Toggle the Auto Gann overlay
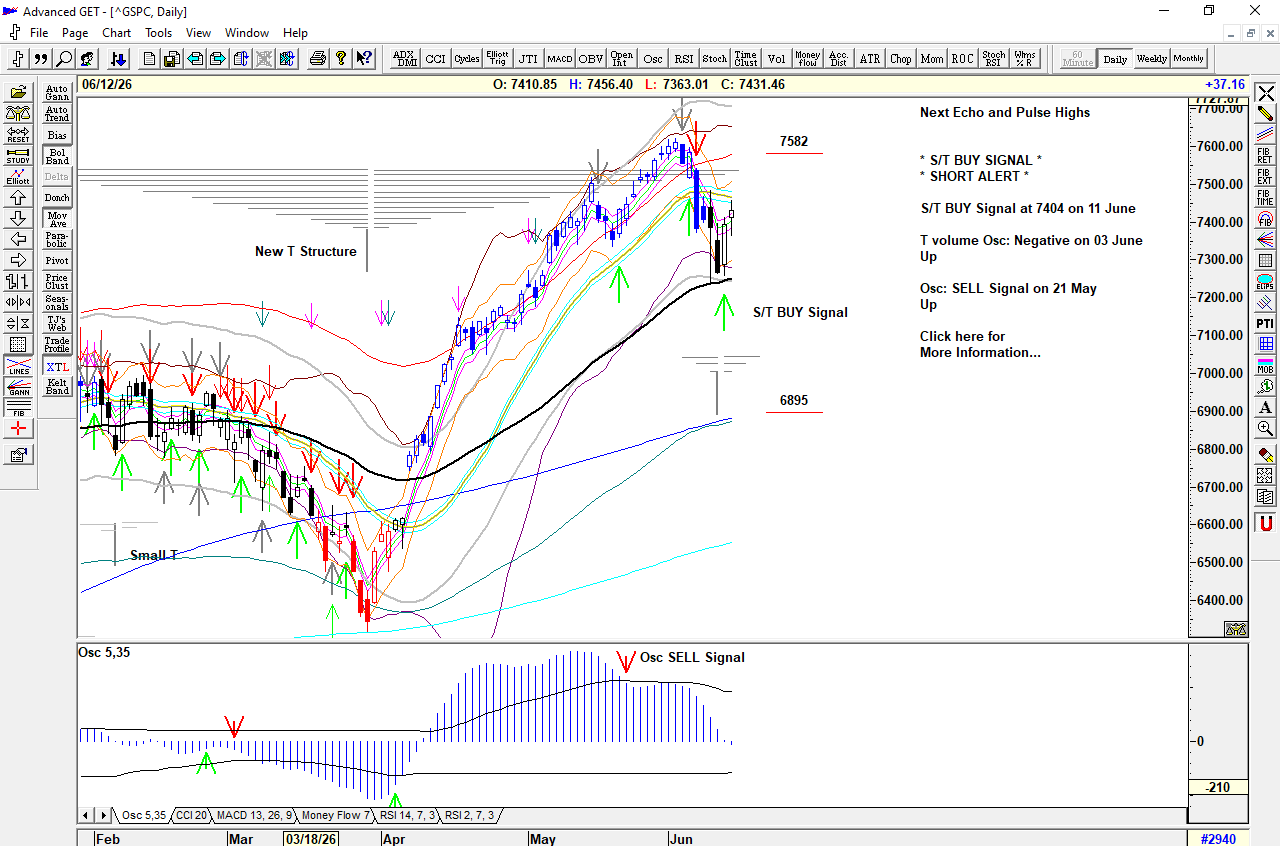1280x846 pixels. click(x=57, y=93)
